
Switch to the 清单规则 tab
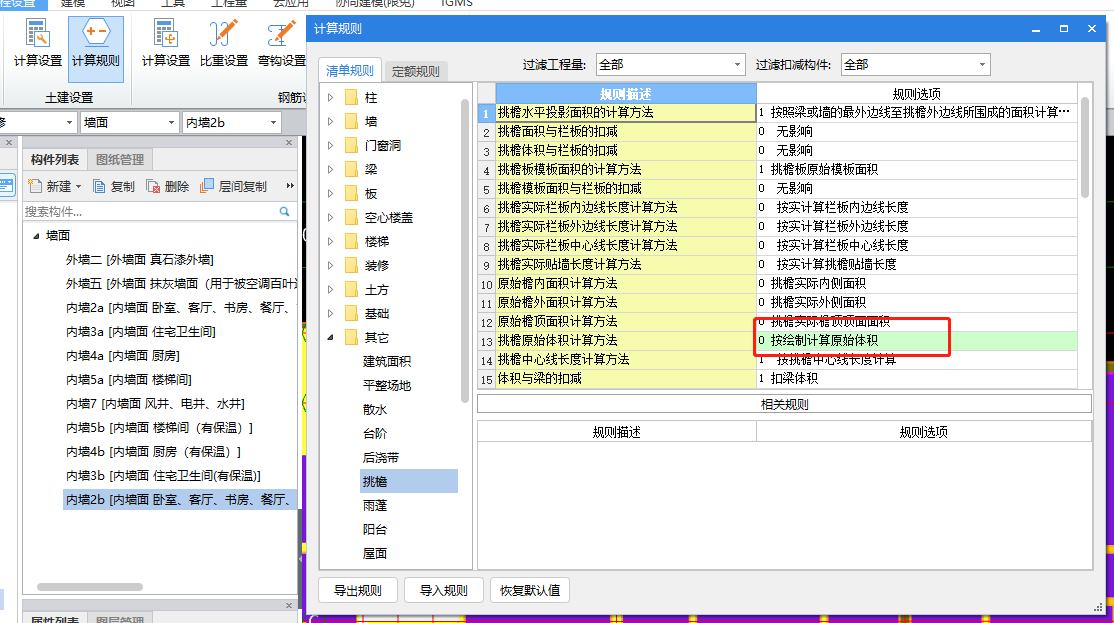pyautogui.click(x=350, y=70)
